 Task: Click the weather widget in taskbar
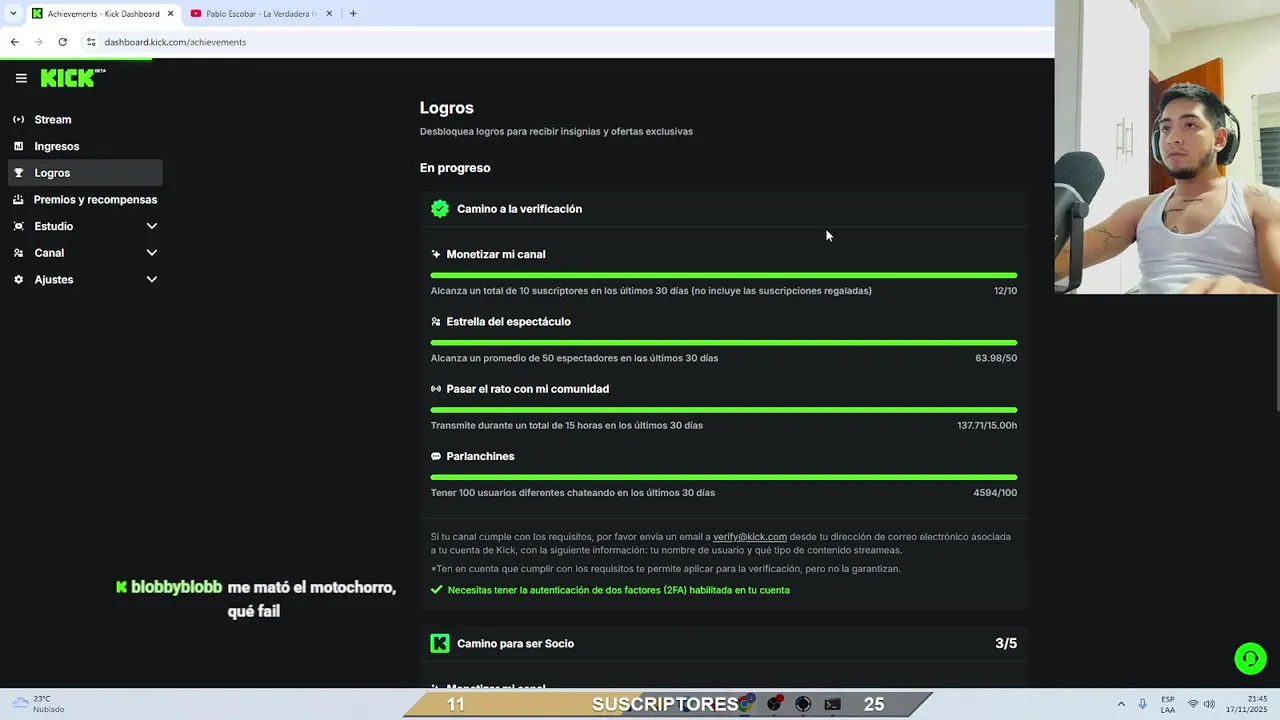point(37,704)
